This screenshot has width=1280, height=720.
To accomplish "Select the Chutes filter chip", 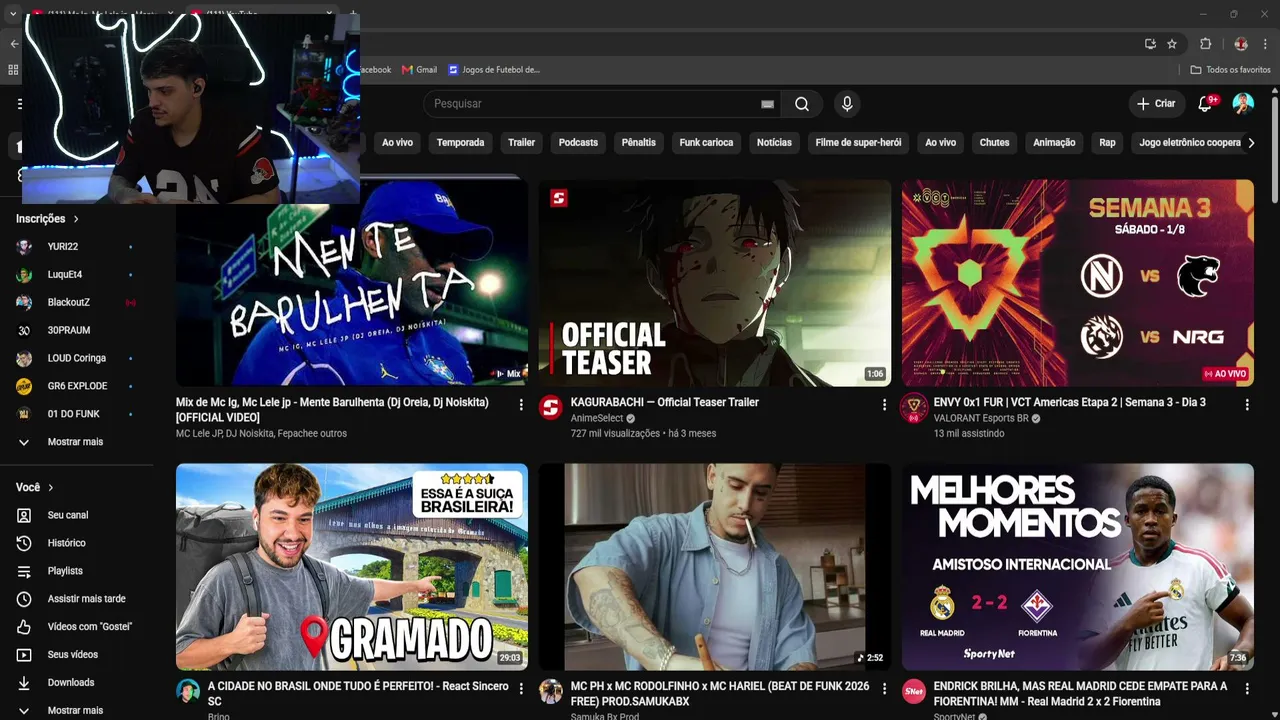I will (x=994, y=143).
